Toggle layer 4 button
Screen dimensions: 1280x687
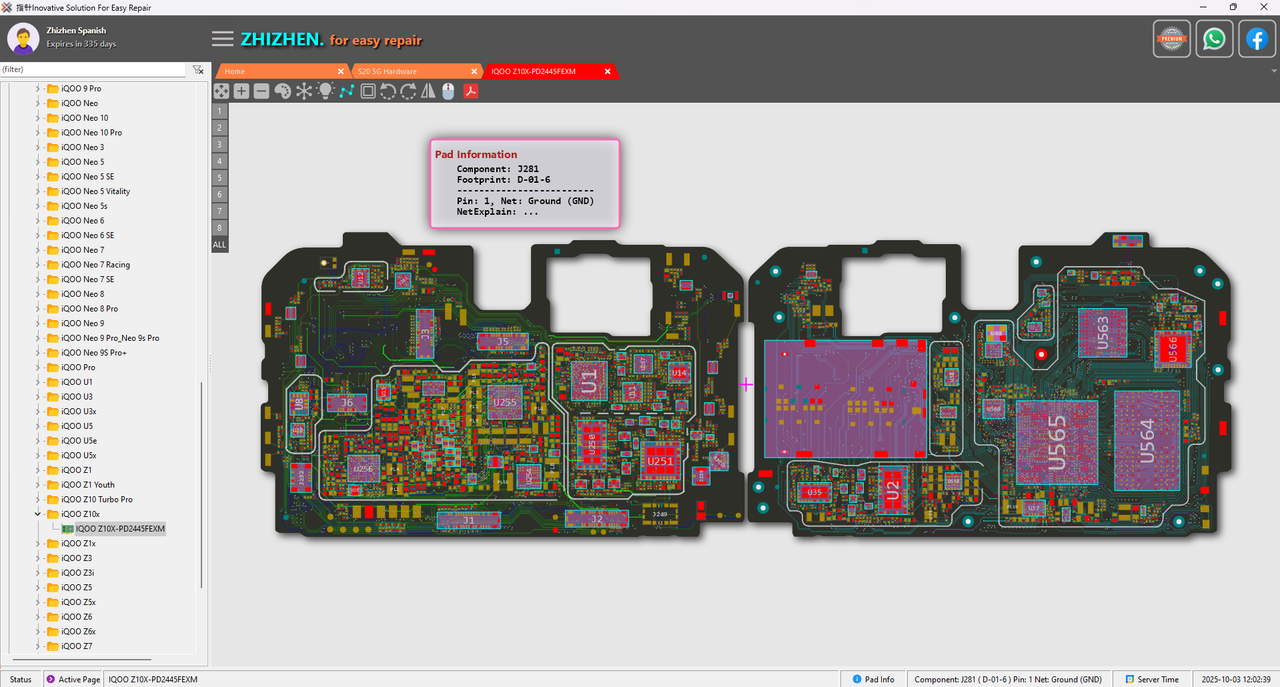point(219,161)
